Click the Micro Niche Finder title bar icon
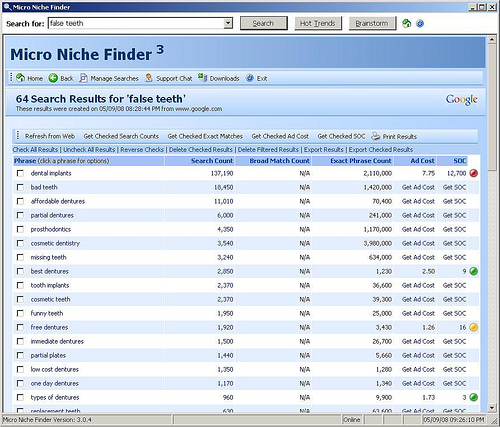 click(7, 7)
